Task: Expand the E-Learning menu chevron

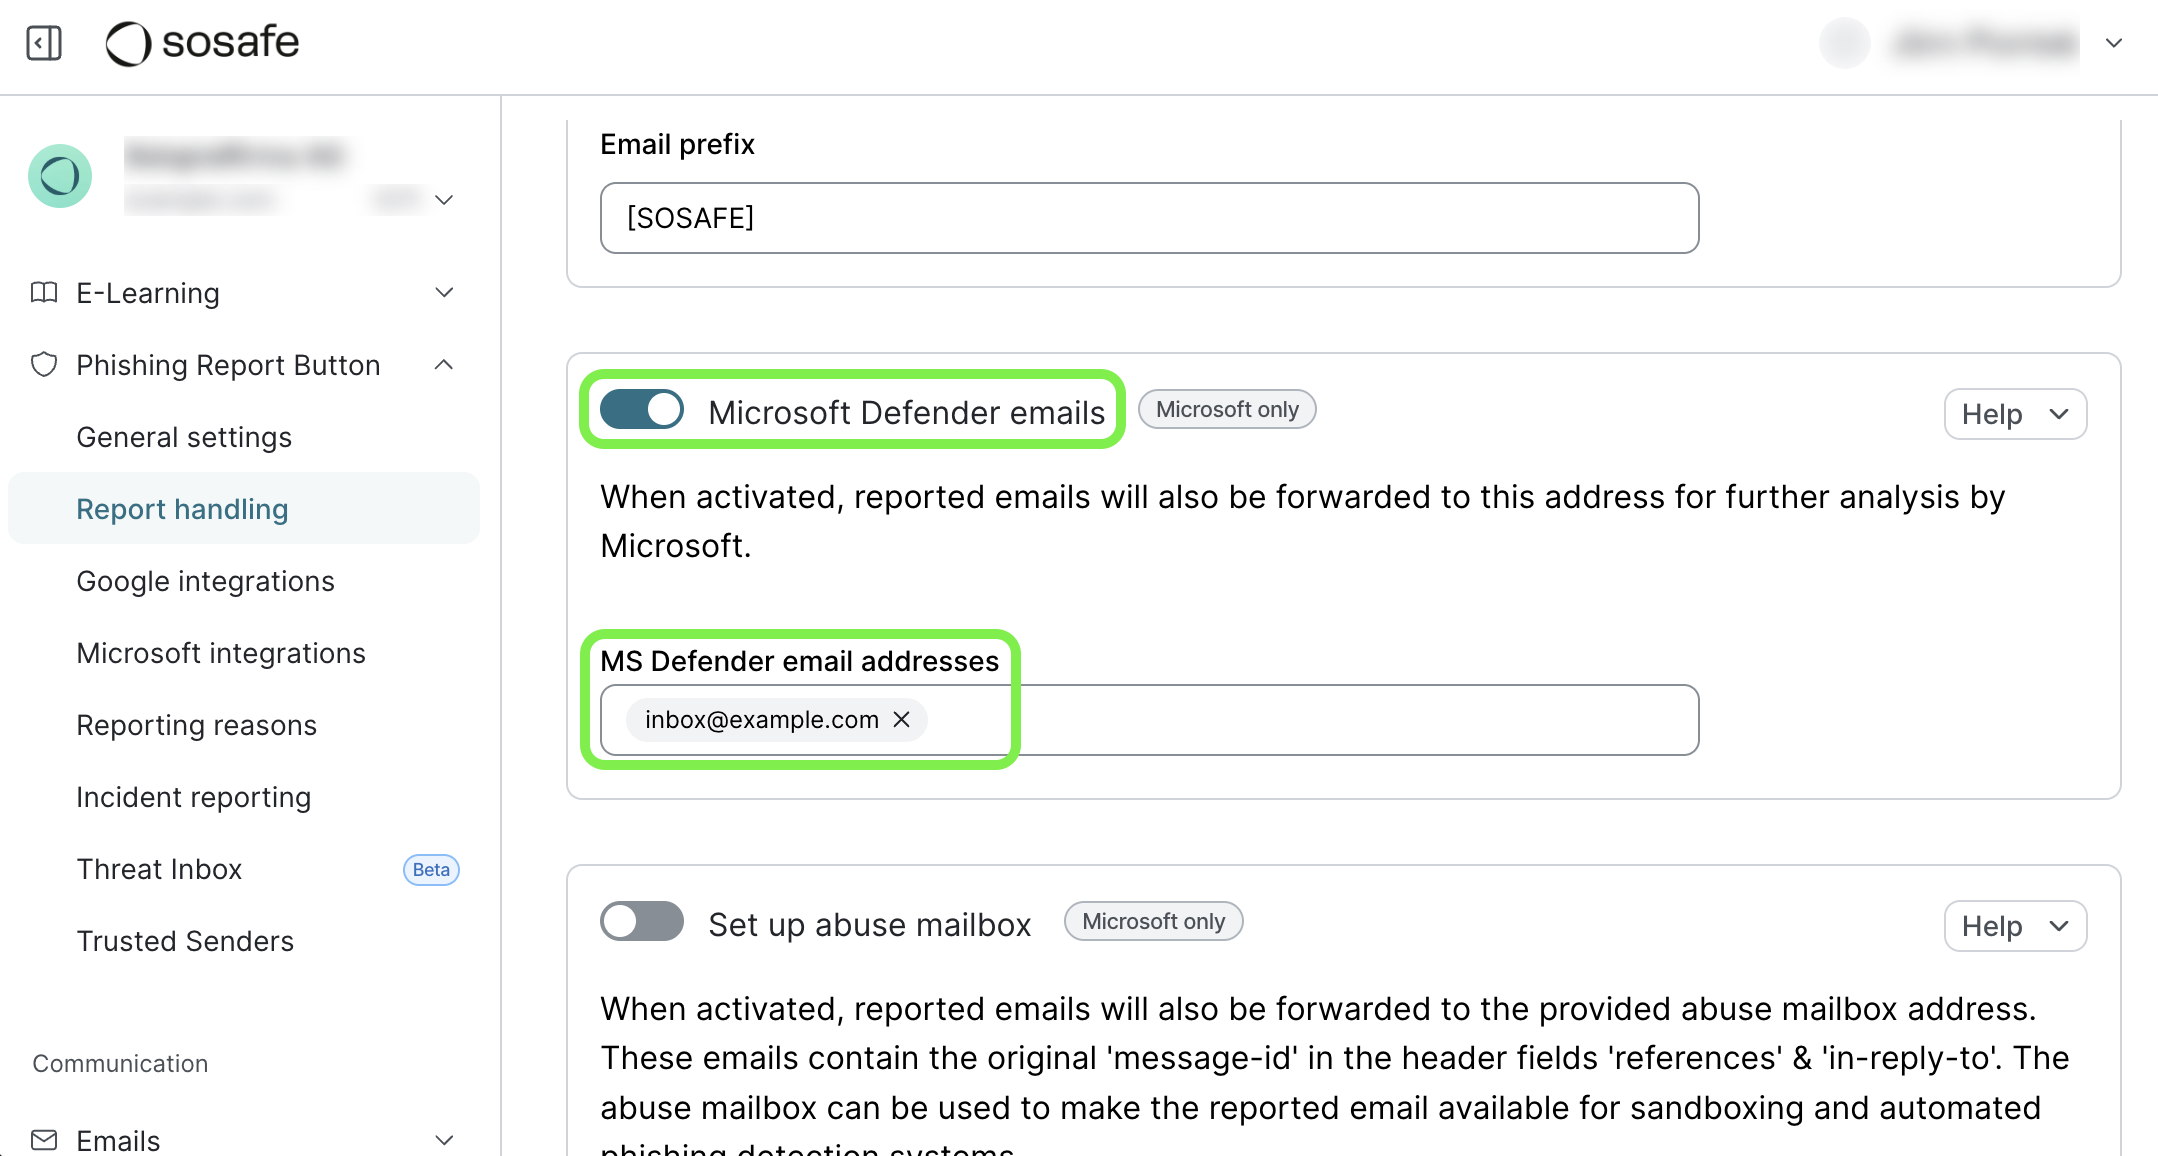Action: click(444, 292)
